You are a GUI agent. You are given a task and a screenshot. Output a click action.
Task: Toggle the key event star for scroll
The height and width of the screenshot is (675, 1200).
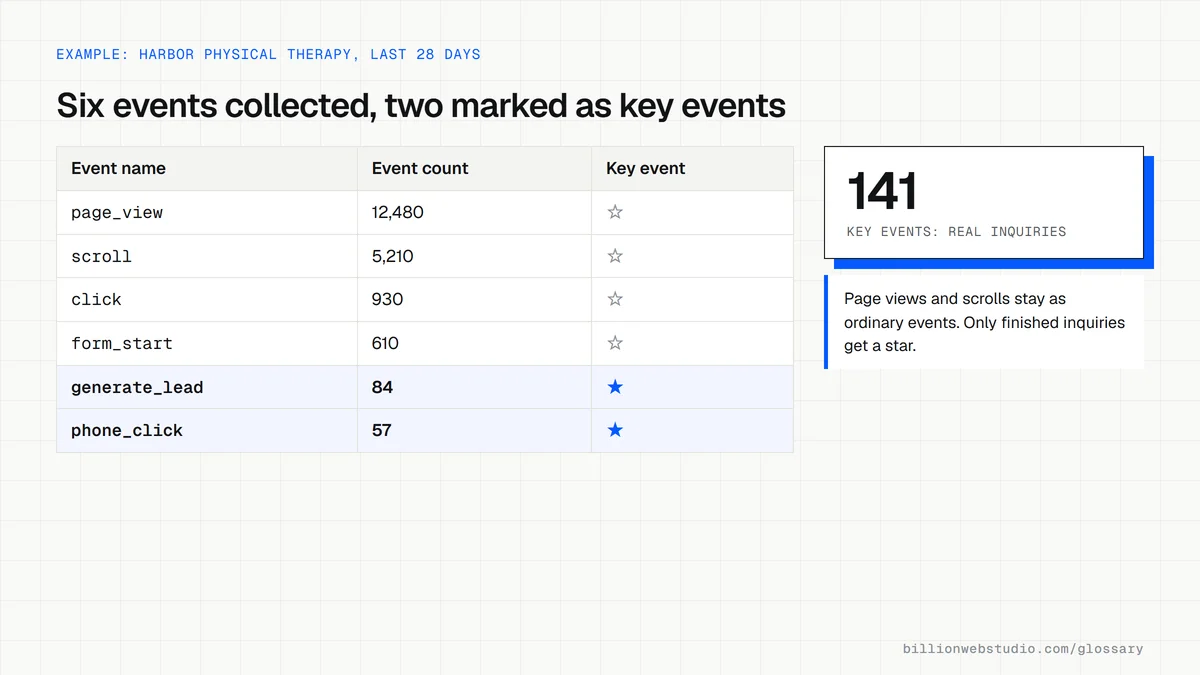(x=615, y=256)
